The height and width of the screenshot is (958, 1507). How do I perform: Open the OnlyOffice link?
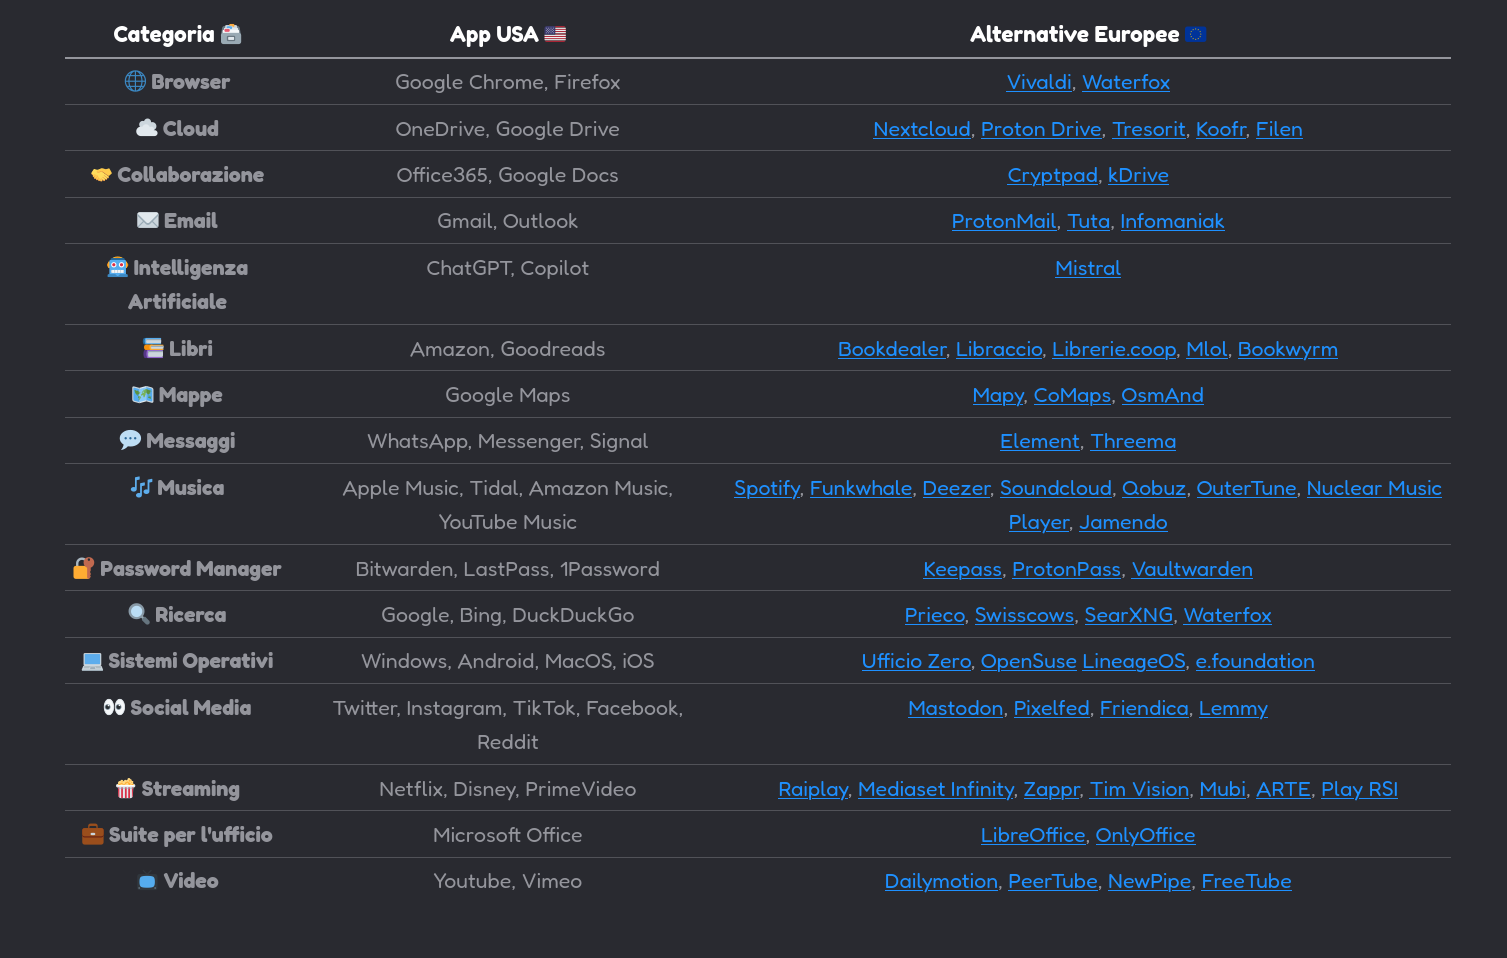click(1145, 835)
